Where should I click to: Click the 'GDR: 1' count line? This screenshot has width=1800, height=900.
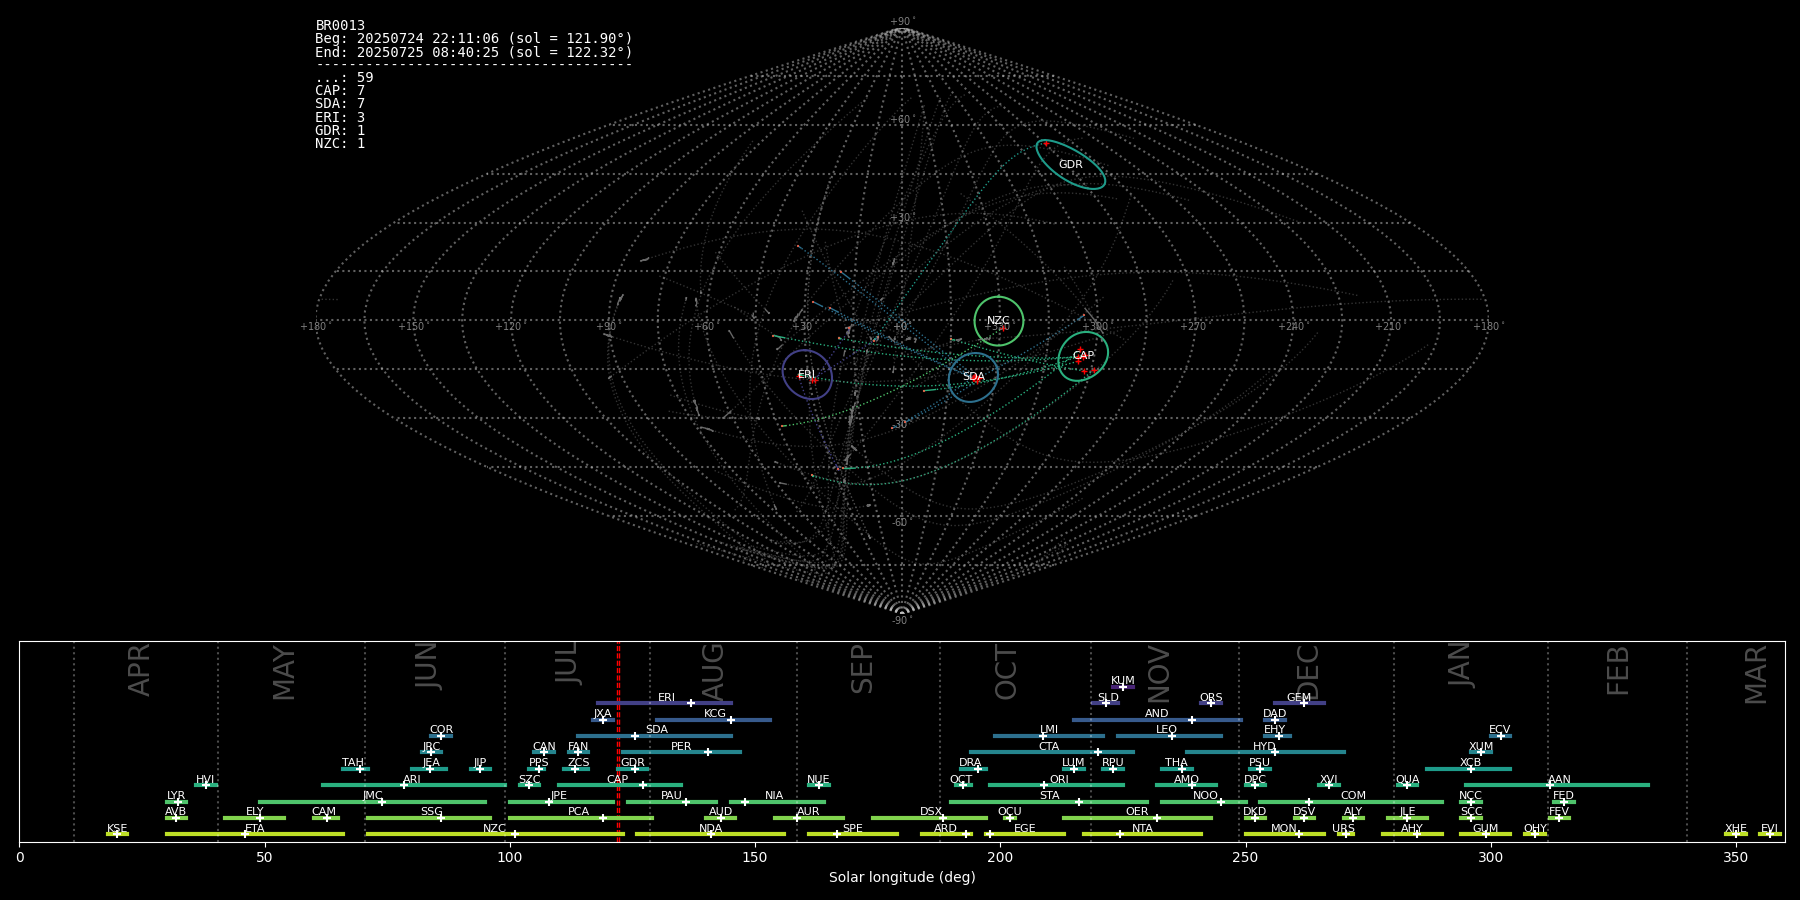coord(340,131)
